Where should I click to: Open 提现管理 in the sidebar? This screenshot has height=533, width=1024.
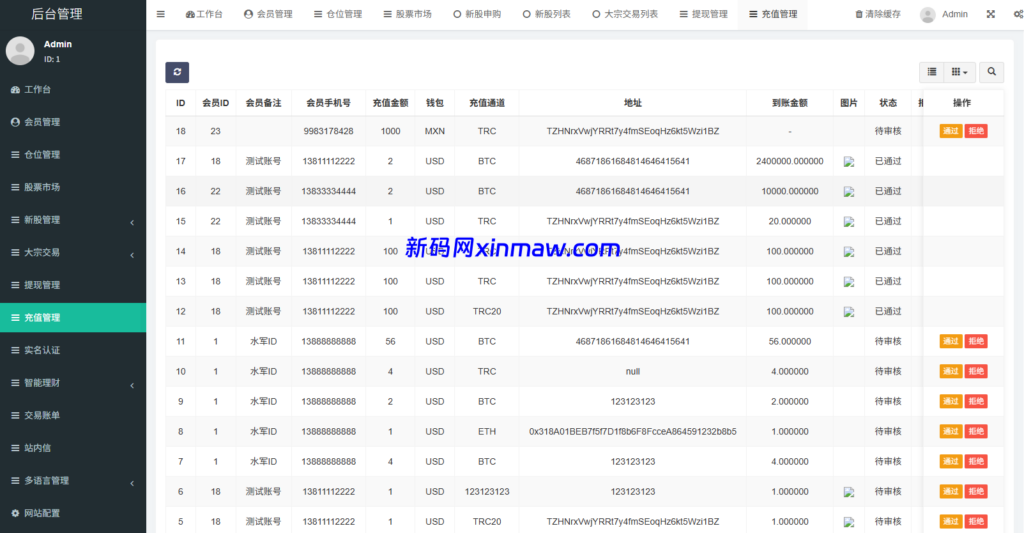73,285
